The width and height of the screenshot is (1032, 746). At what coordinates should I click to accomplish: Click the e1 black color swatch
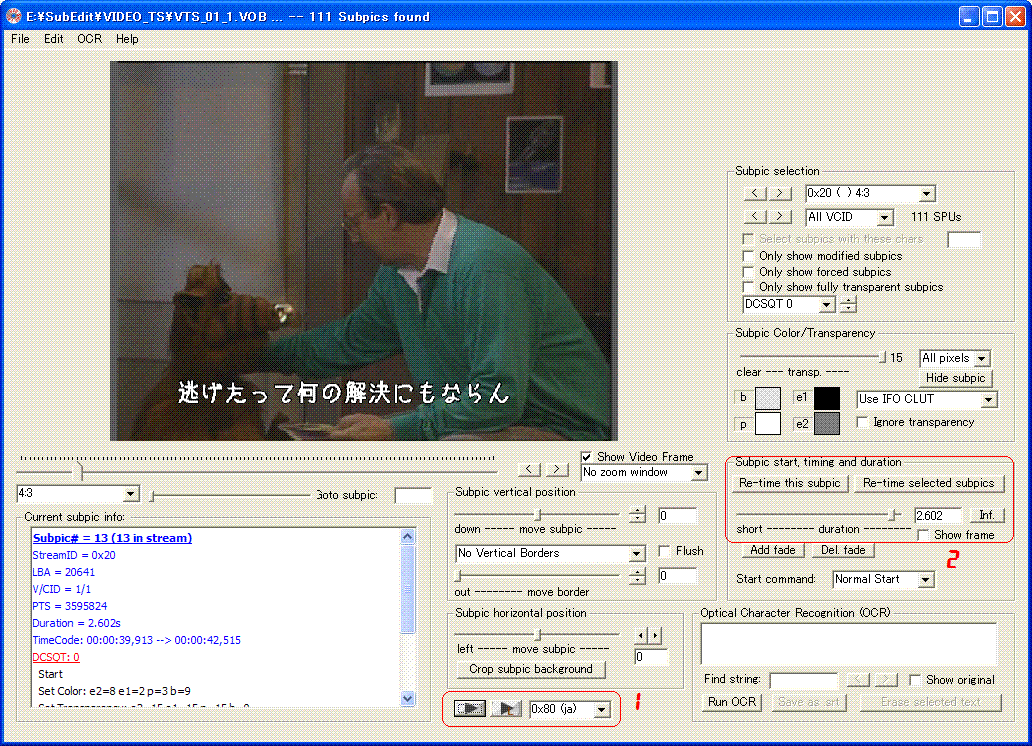(827, 398)
